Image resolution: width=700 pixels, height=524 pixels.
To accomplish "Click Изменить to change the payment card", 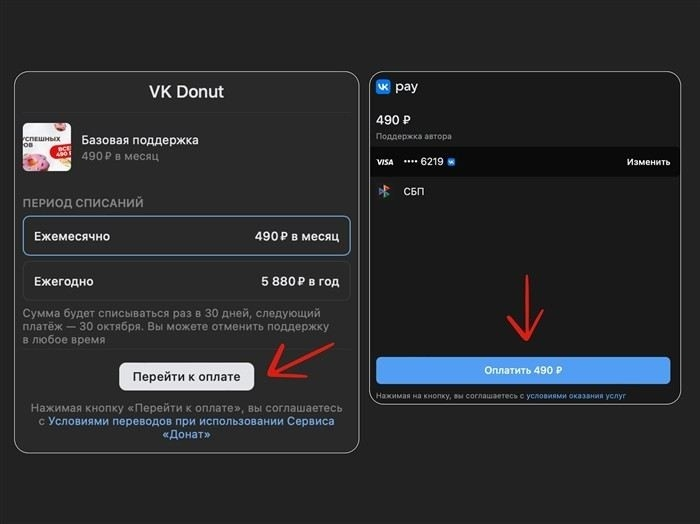I will (648, 161).
